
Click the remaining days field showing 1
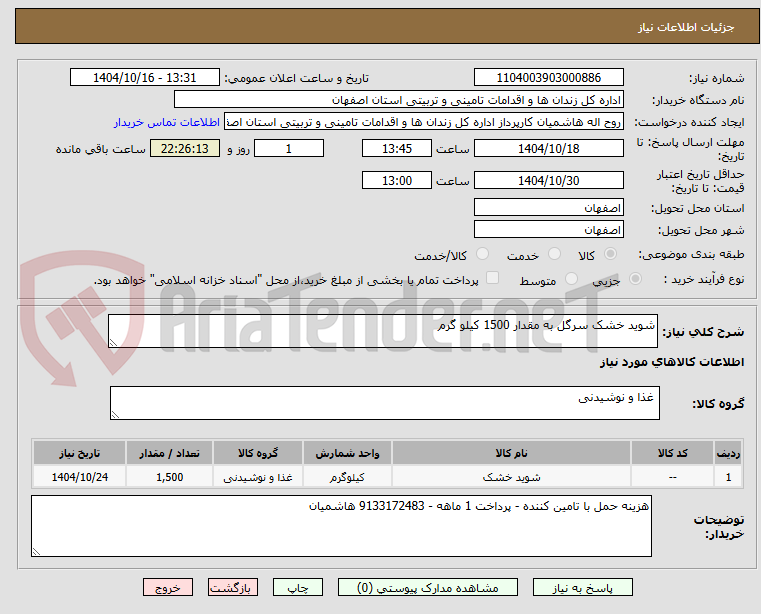click(289, 148)
